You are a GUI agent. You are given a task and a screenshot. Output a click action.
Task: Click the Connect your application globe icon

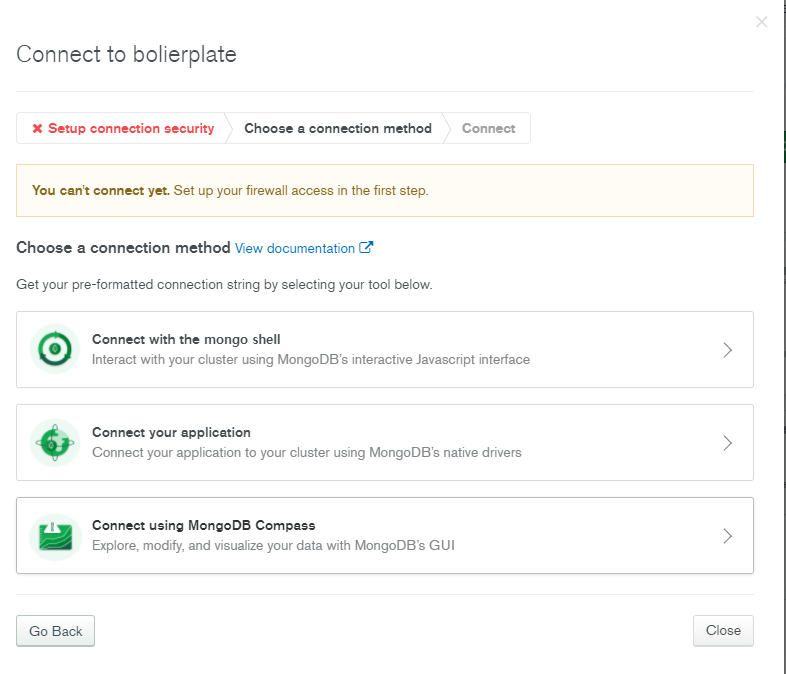pos(55,442)
